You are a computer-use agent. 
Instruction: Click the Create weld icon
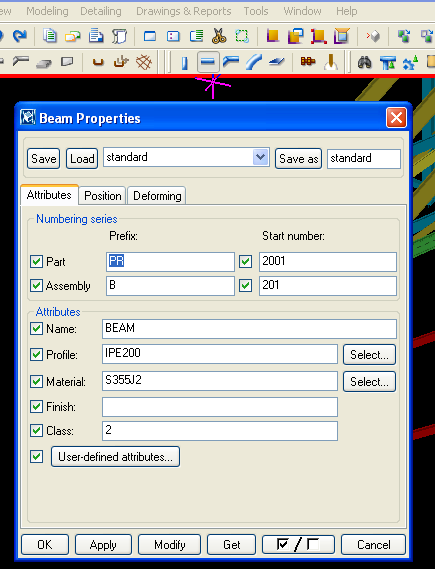[x=331, y=62]
